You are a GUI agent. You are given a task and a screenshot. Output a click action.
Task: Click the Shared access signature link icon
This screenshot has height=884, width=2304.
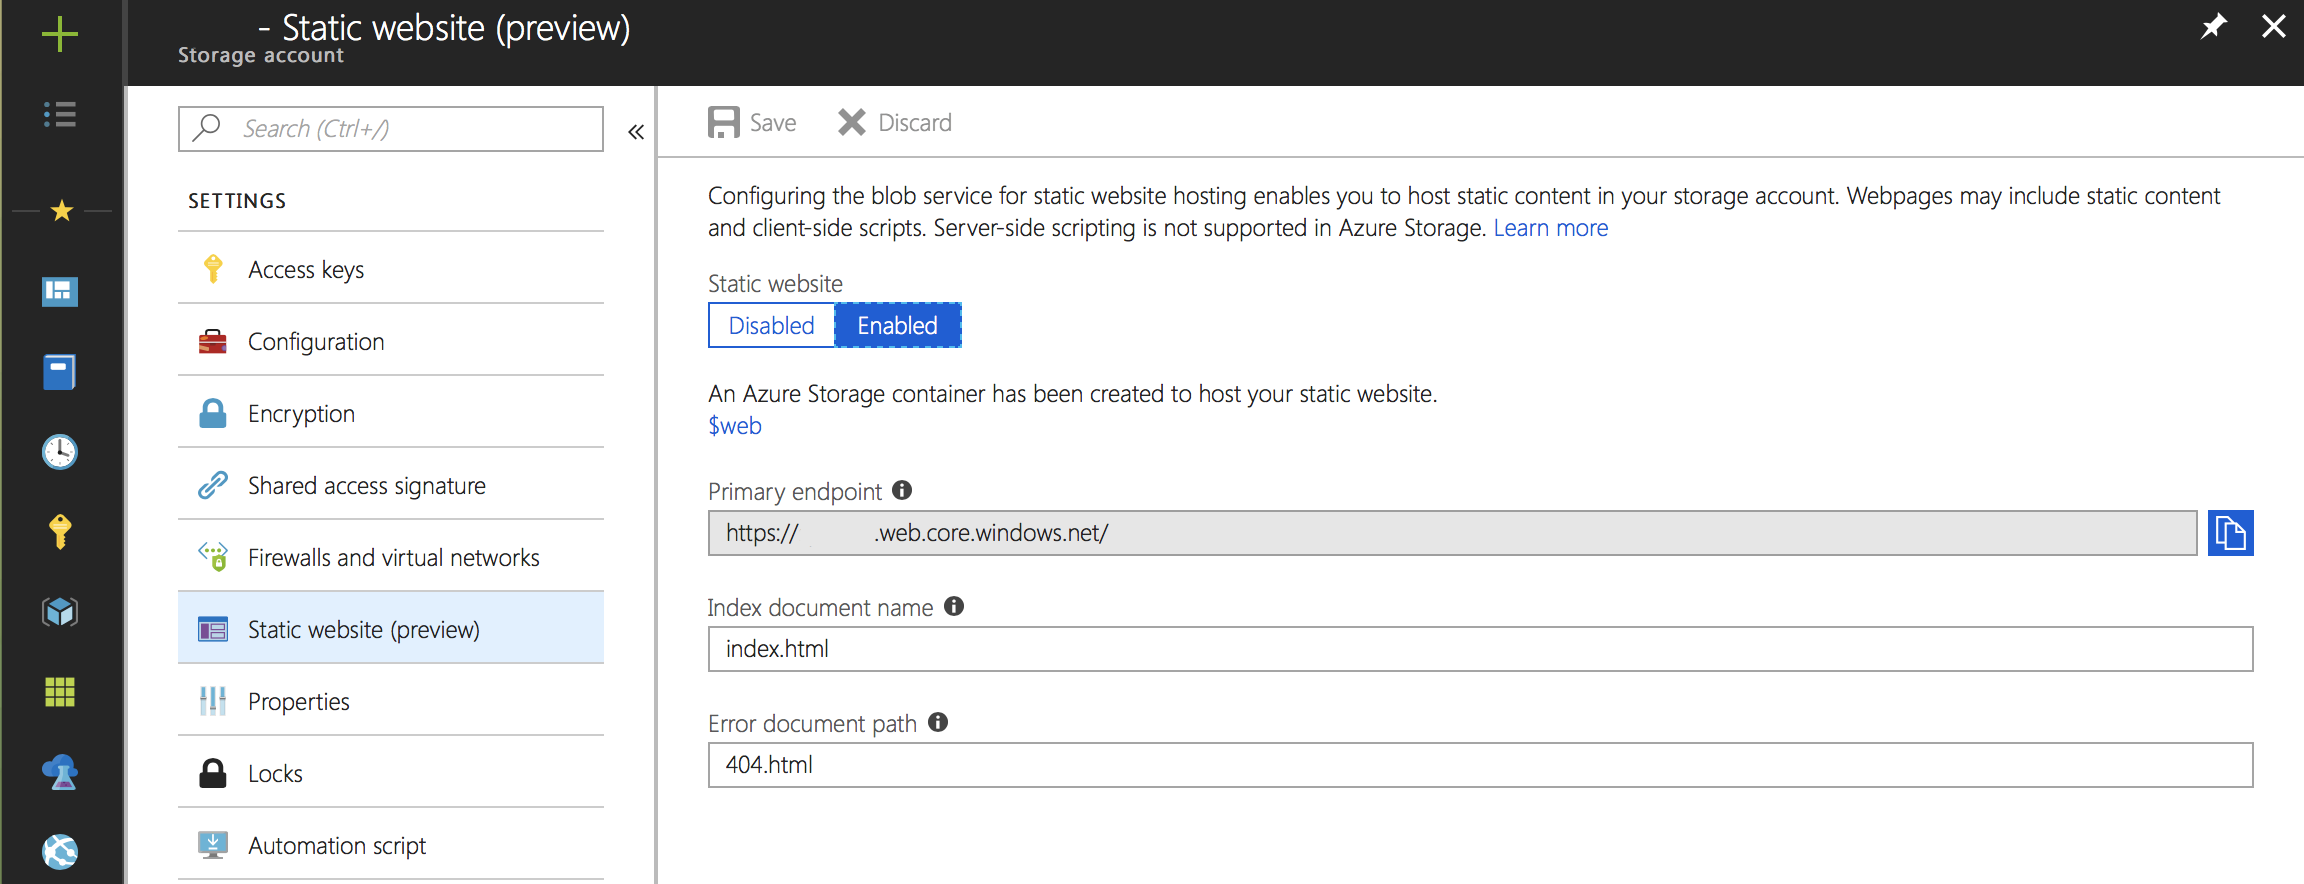click(x=212, y=485)
